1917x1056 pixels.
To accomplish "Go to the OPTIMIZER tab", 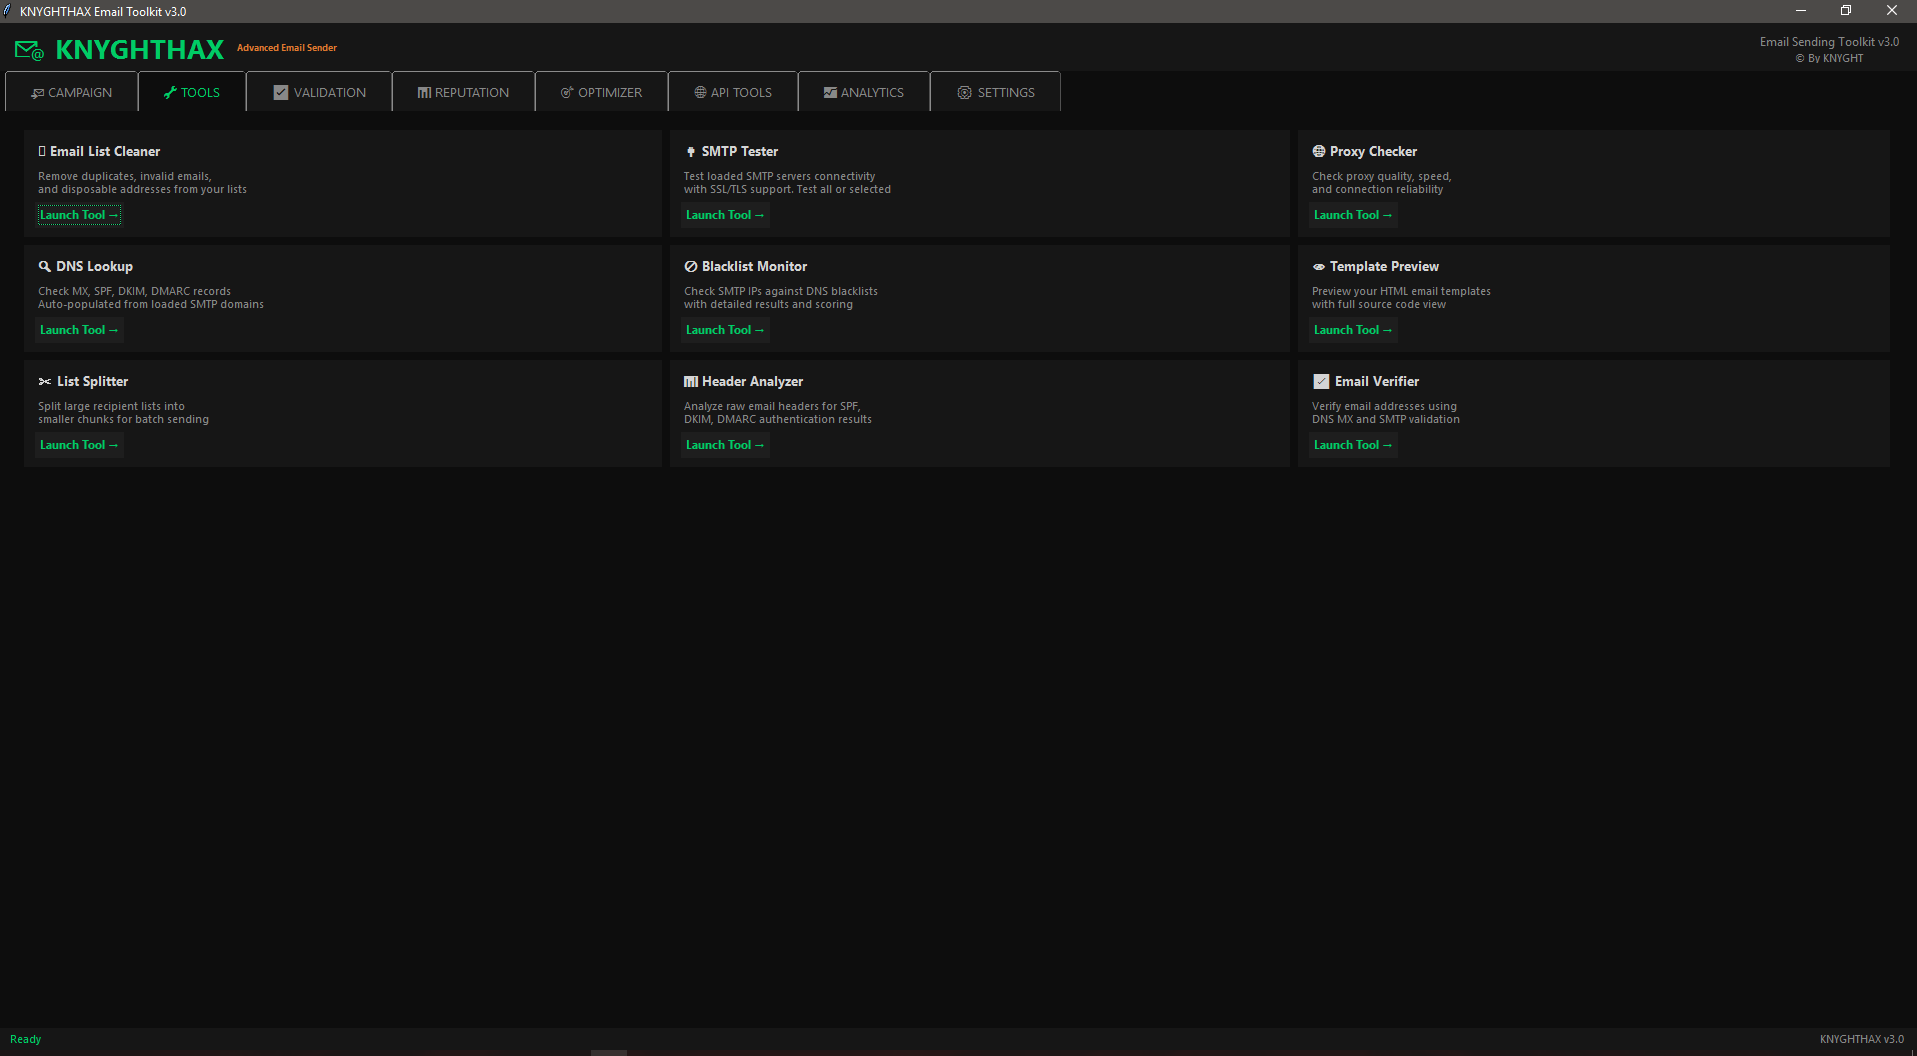I will (602, 92).
